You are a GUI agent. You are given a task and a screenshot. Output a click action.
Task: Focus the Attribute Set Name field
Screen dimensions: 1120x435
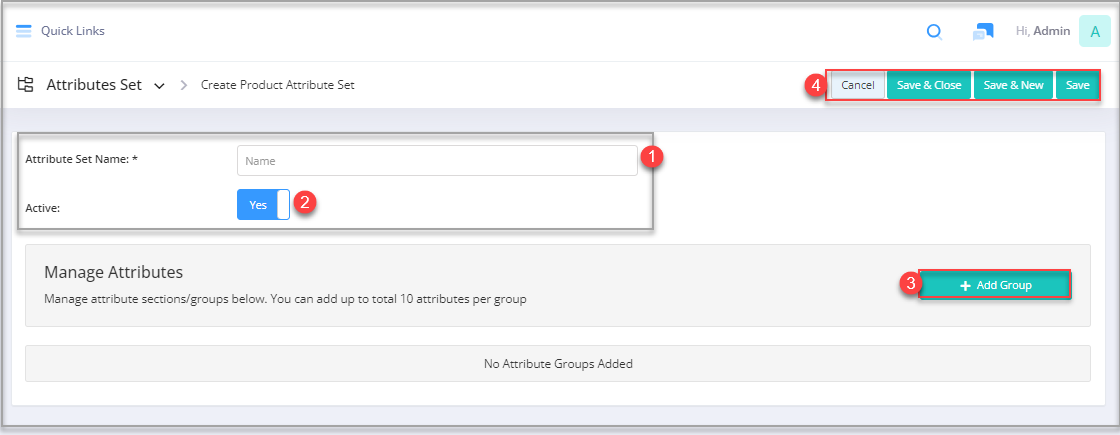coord(437,161)
